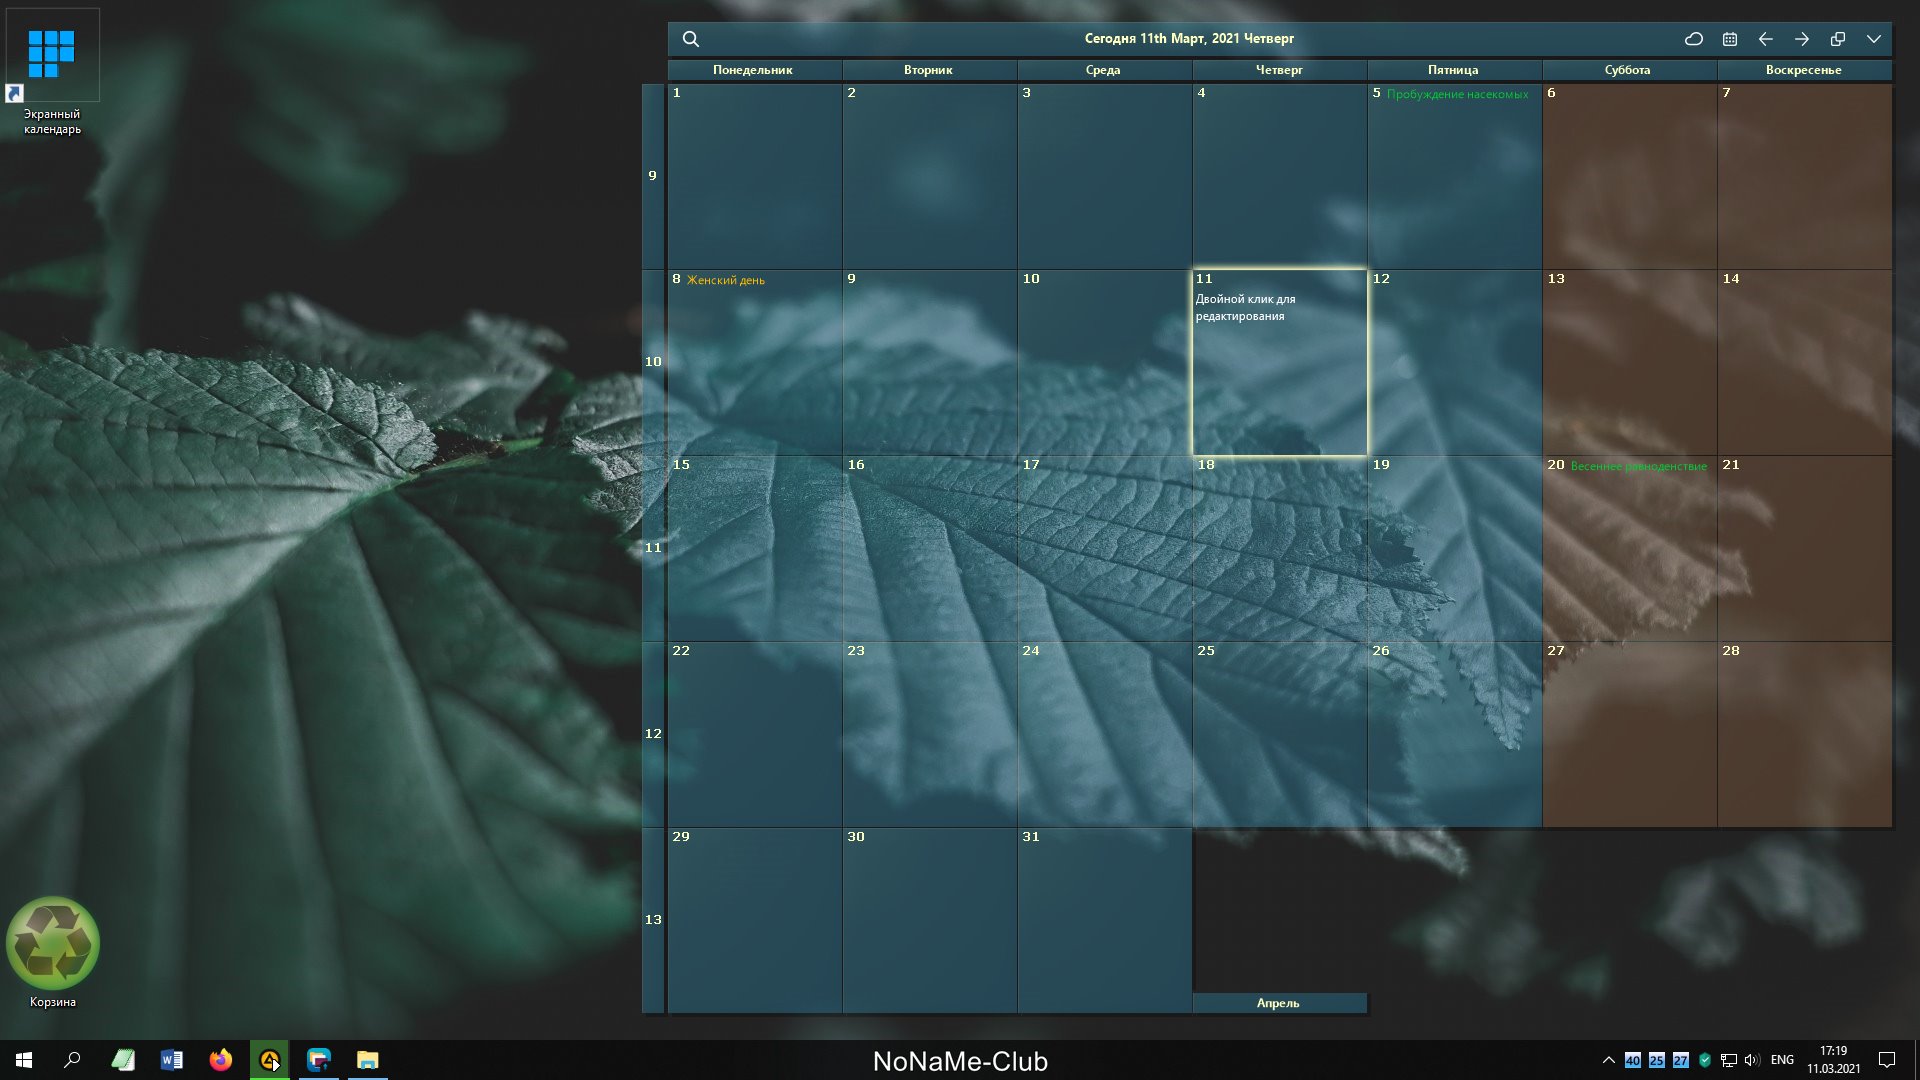Open network settings tray icon
The height and width of the screenshot is (1080, 1920).
1729,1060
